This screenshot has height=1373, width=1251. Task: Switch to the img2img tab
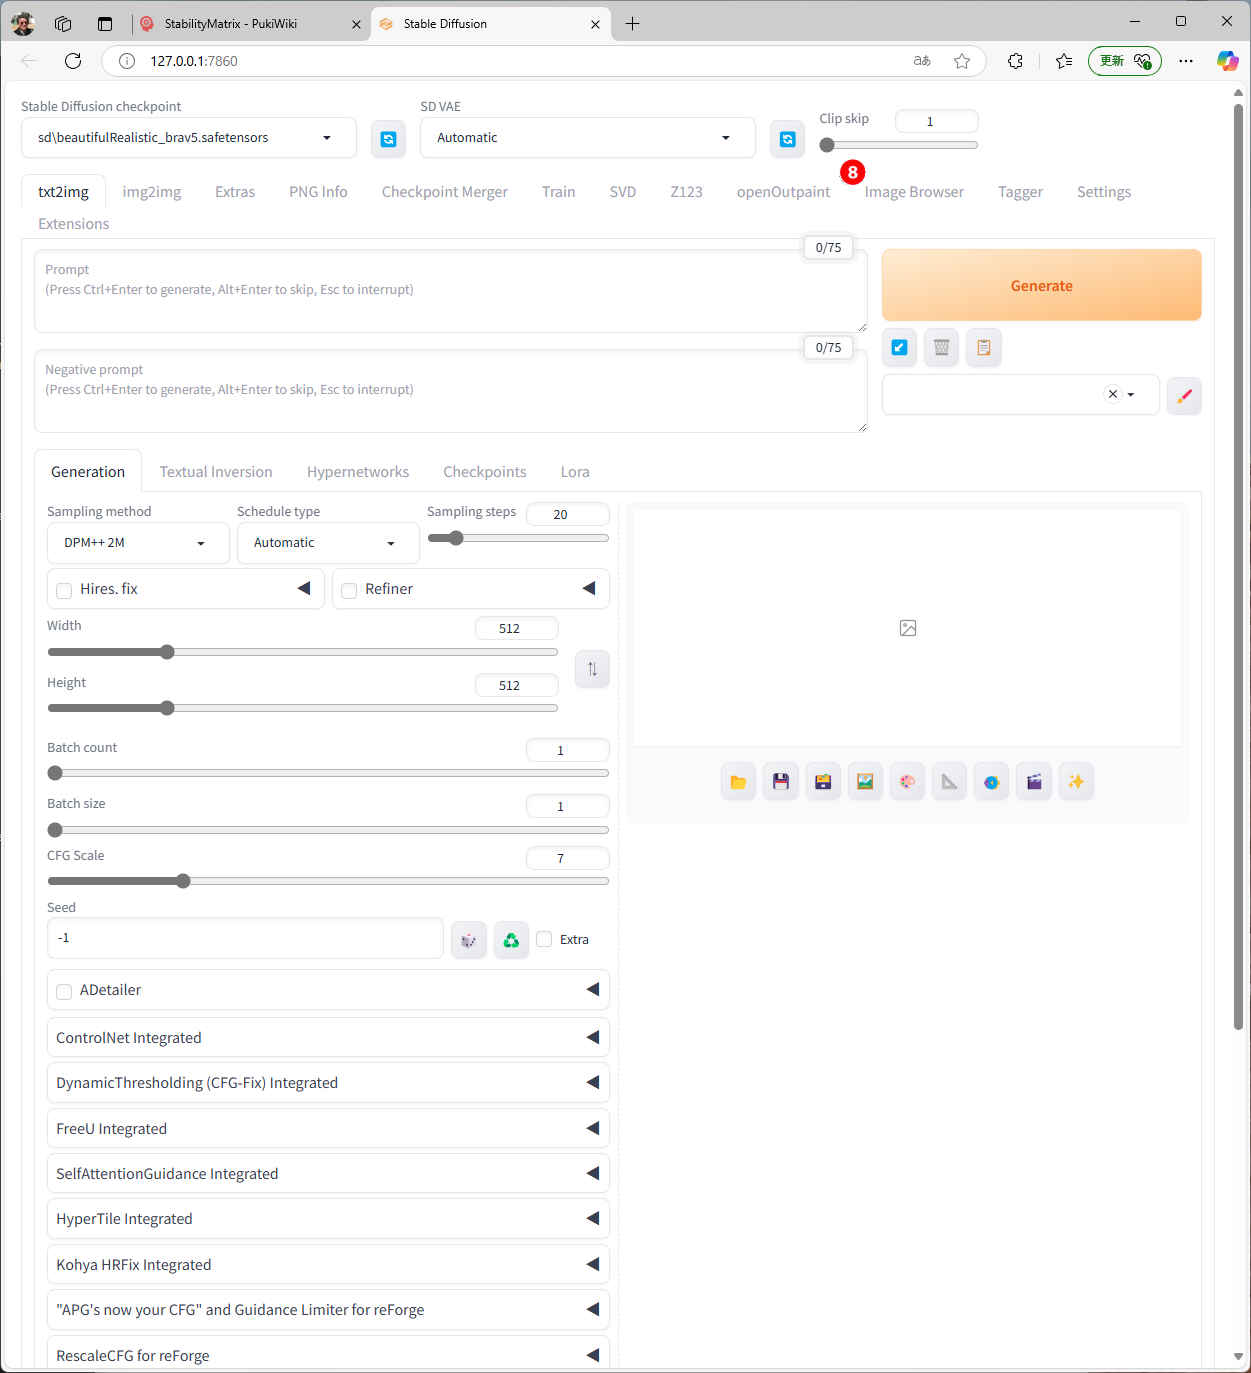coord(152,192)
